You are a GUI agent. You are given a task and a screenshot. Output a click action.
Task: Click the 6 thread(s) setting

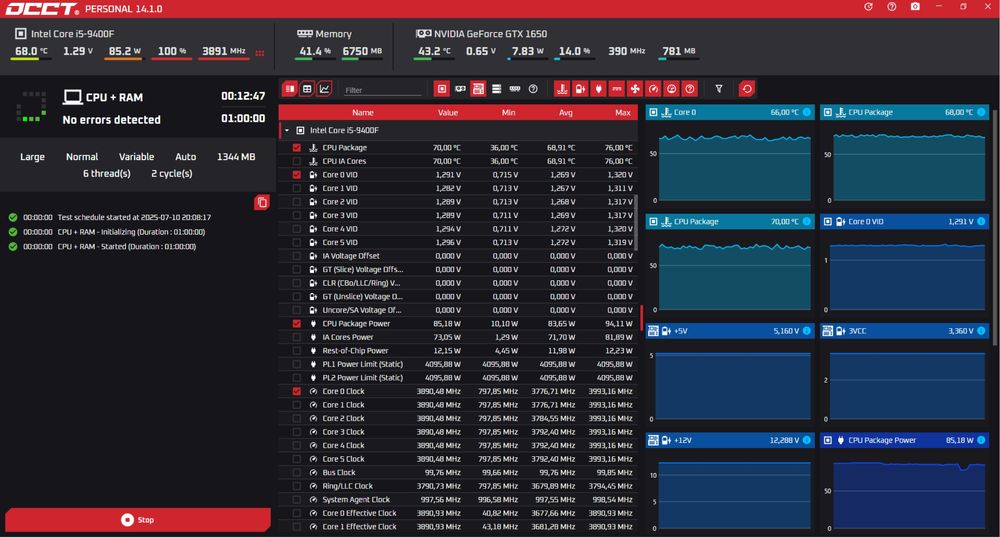[107, 173]
